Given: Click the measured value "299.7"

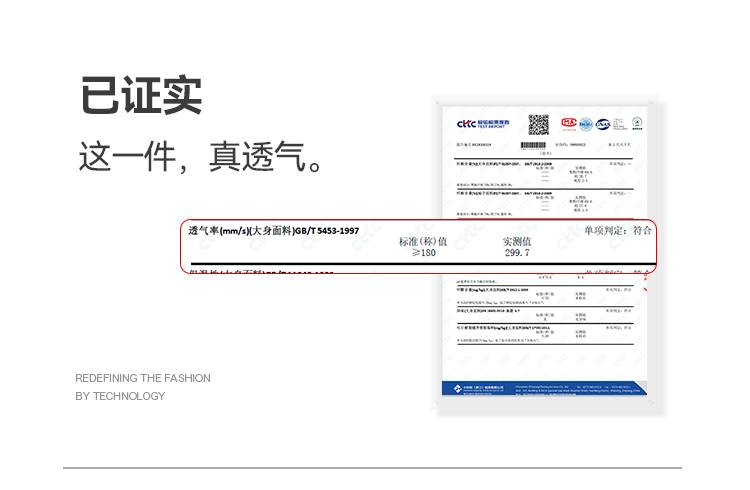Looking at the screenshot, I should [x=517, y=253].
